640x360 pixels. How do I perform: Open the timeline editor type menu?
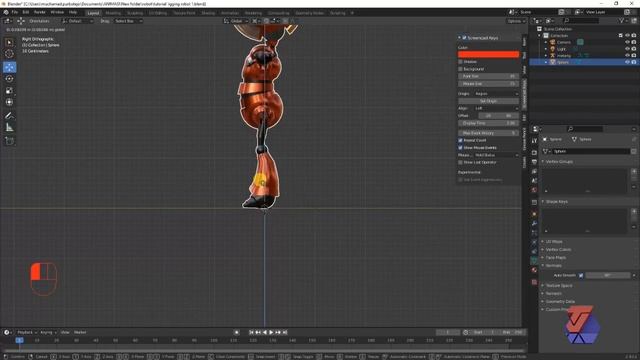point(7,332)
